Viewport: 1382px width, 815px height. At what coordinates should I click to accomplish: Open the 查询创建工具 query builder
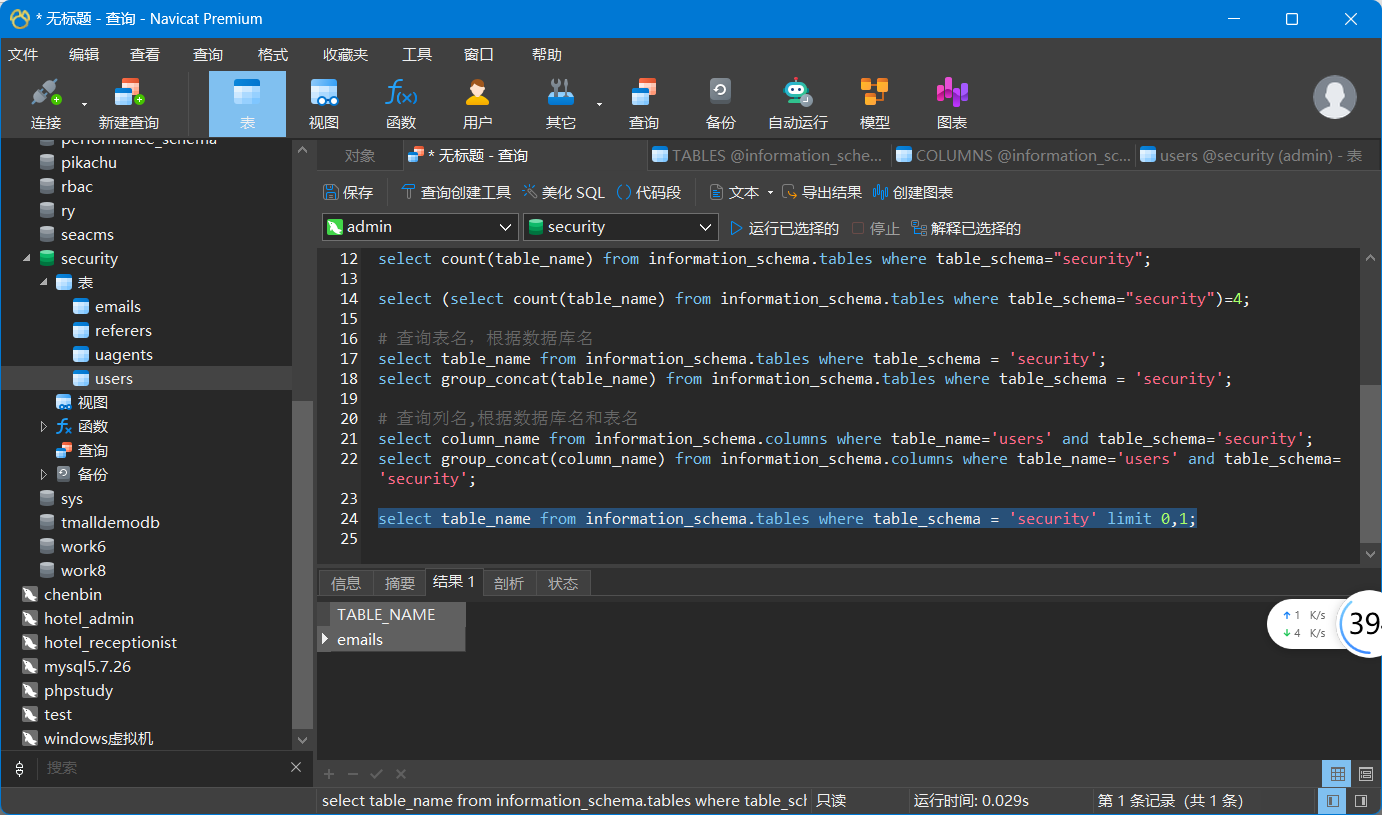[x=456, y=192]
